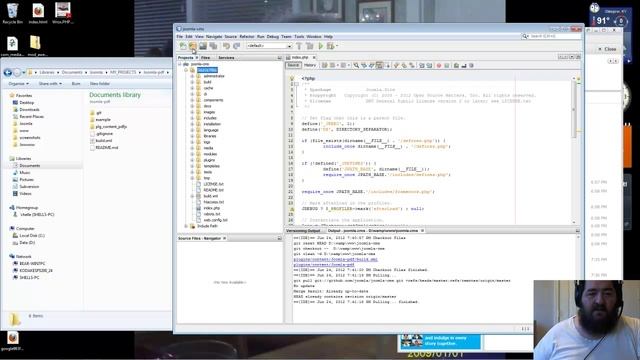Click Burn button in Explorer toolbar
This screenshot has height=360, width=640.
tap(76, 84)
